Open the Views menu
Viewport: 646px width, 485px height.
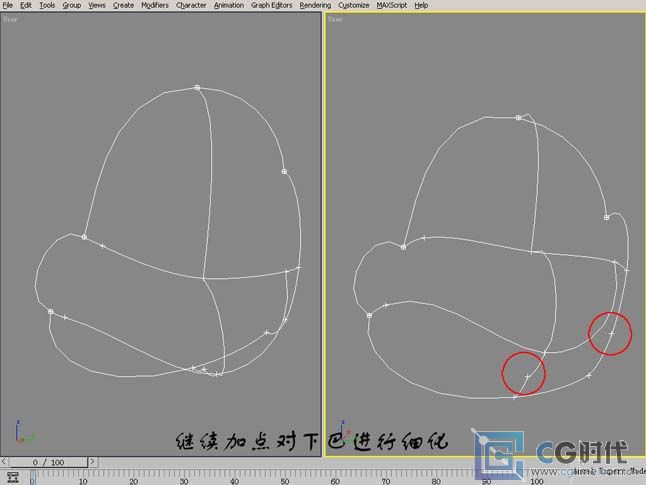[x=97, y=5]
